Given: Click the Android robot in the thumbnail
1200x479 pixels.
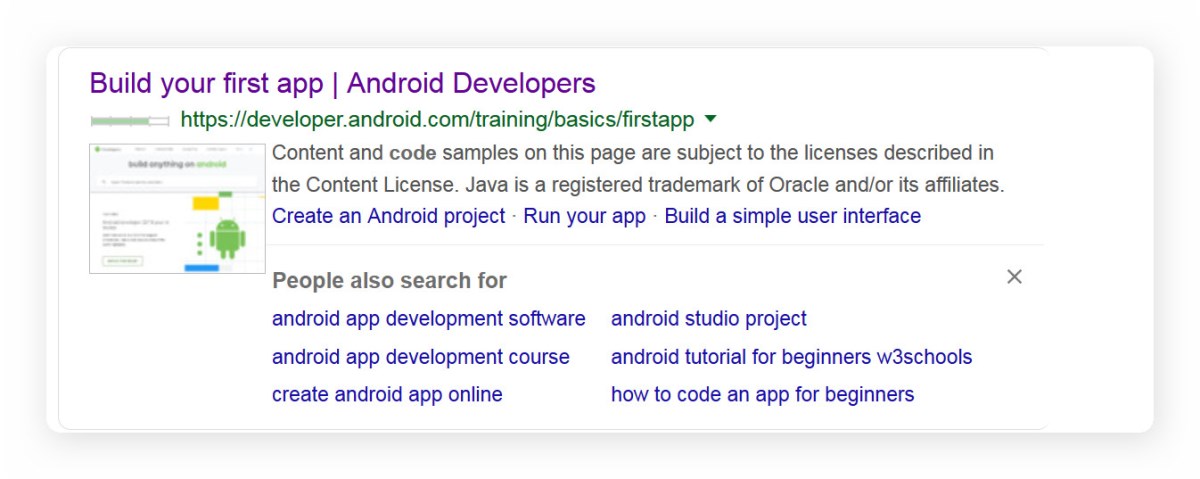Looking at the screenshot, I should click(228, 237).
